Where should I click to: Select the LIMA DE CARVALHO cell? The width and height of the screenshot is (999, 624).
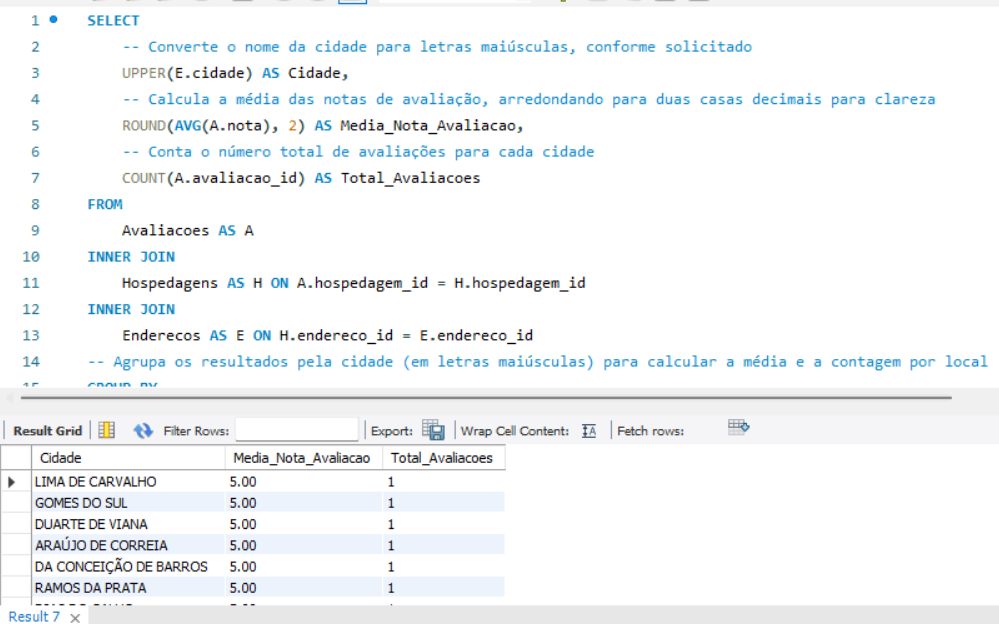[x=128, y=482]
